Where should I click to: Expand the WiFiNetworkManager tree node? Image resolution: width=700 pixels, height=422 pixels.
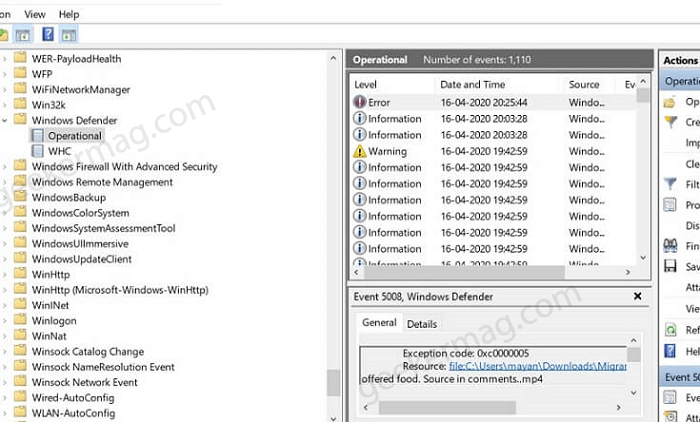pos(4,90)
